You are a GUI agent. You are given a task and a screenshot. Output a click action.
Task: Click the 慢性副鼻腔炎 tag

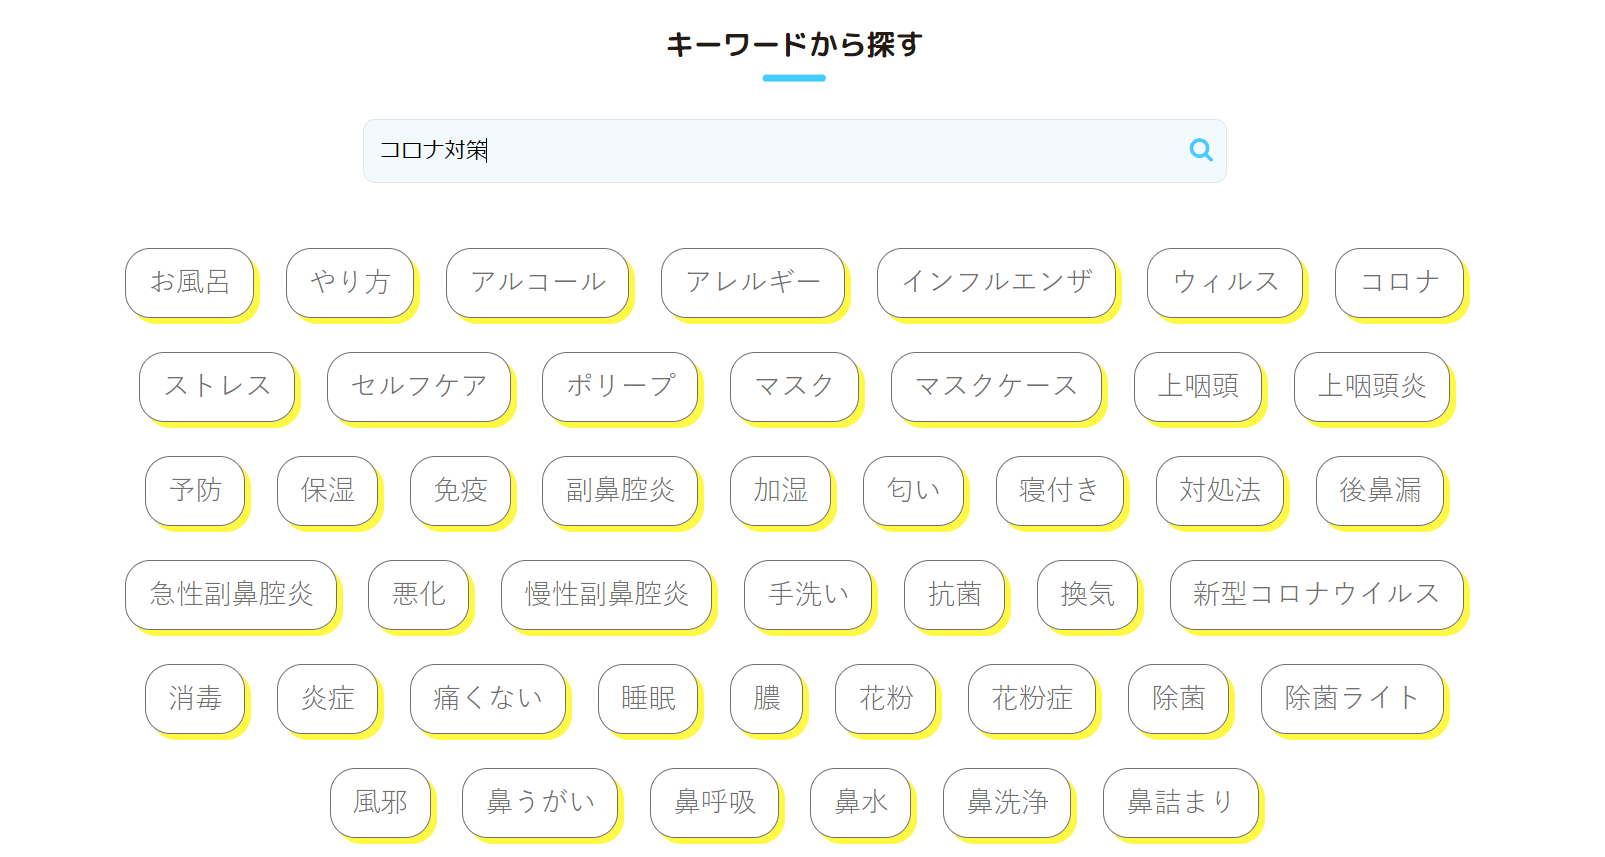click(607, 595)
